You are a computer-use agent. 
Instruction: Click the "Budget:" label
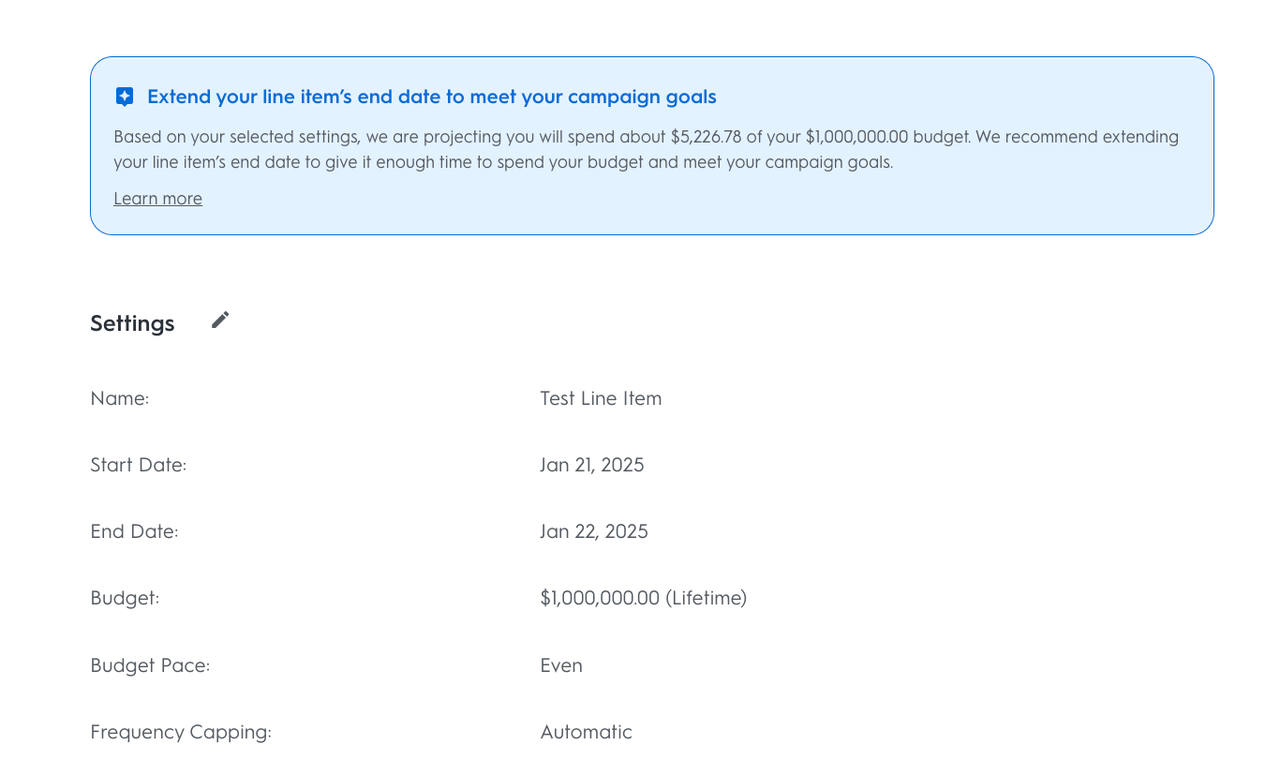pos(125,598)
